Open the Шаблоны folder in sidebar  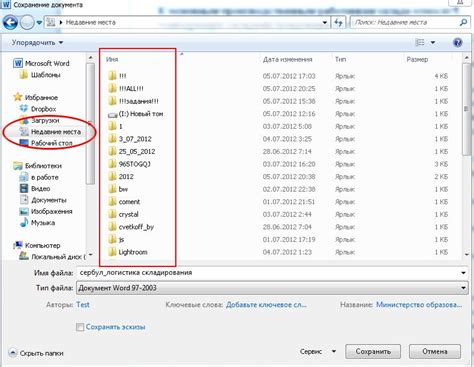(40, 75)
